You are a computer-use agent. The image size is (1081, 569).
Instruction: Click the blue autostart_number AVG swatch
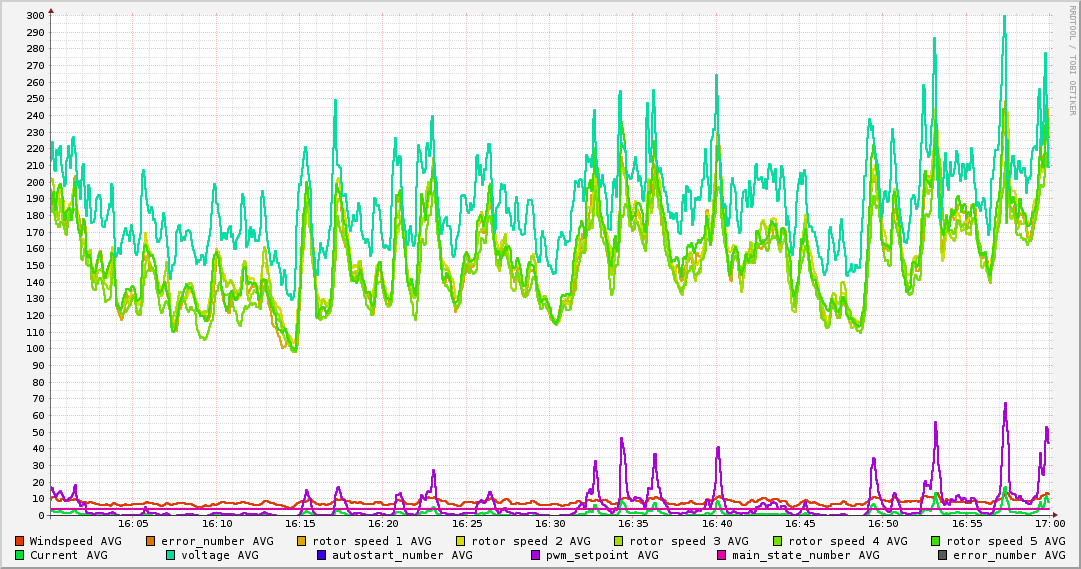pos(321,555)
